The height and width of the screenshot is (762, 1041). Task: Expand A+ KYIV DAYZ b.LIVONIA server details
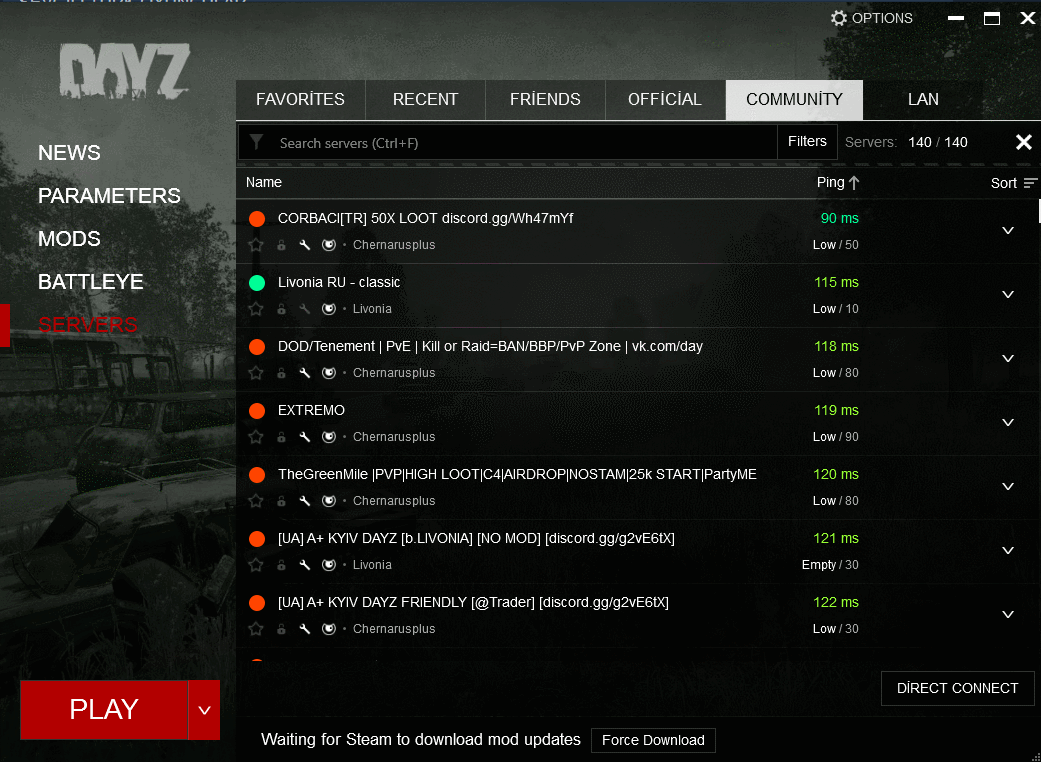coord(1008,550)
